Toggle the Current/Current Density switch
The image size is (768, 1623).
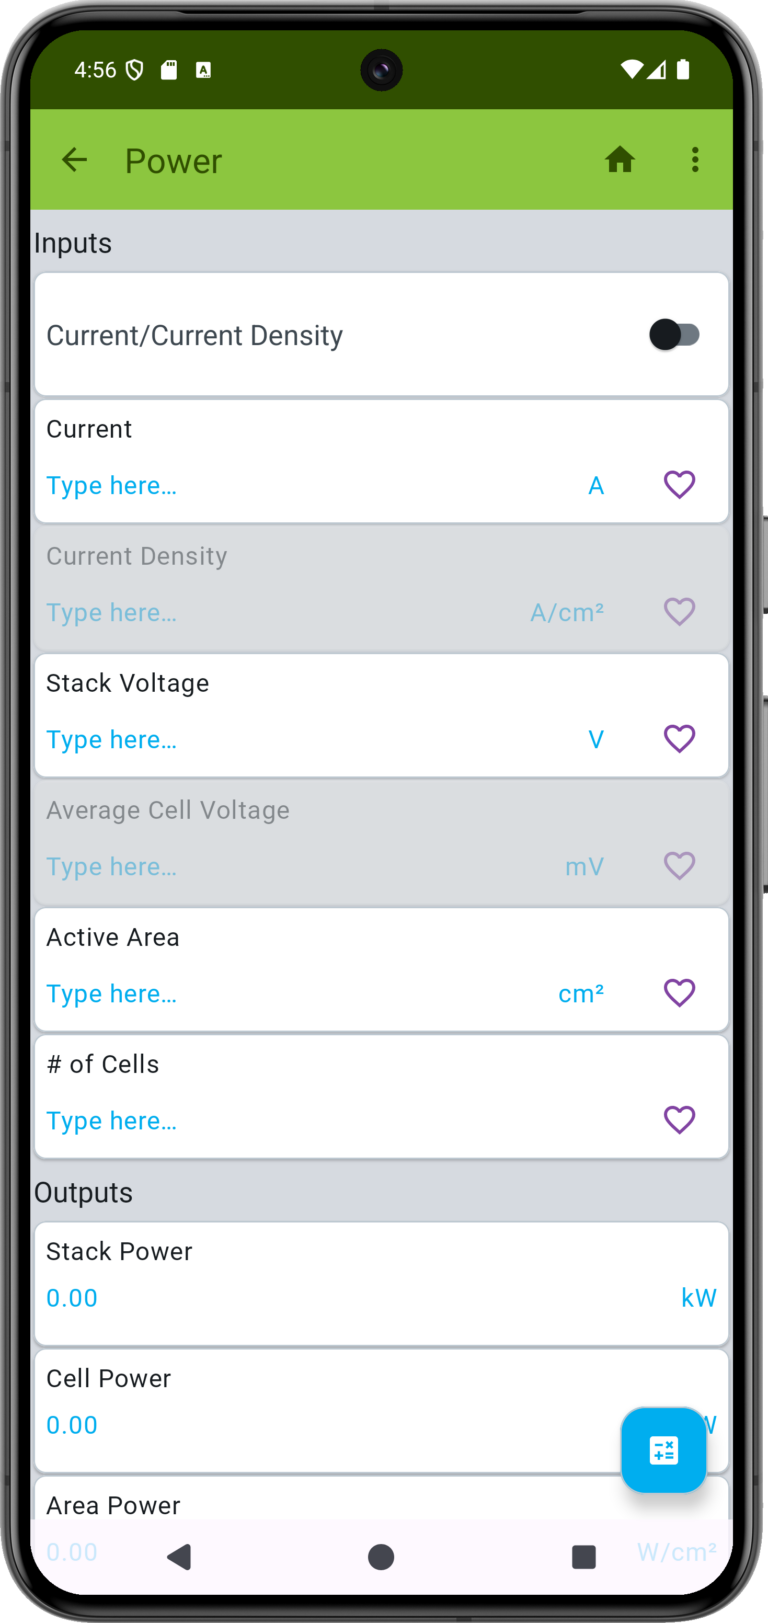(x=675, y=335)
